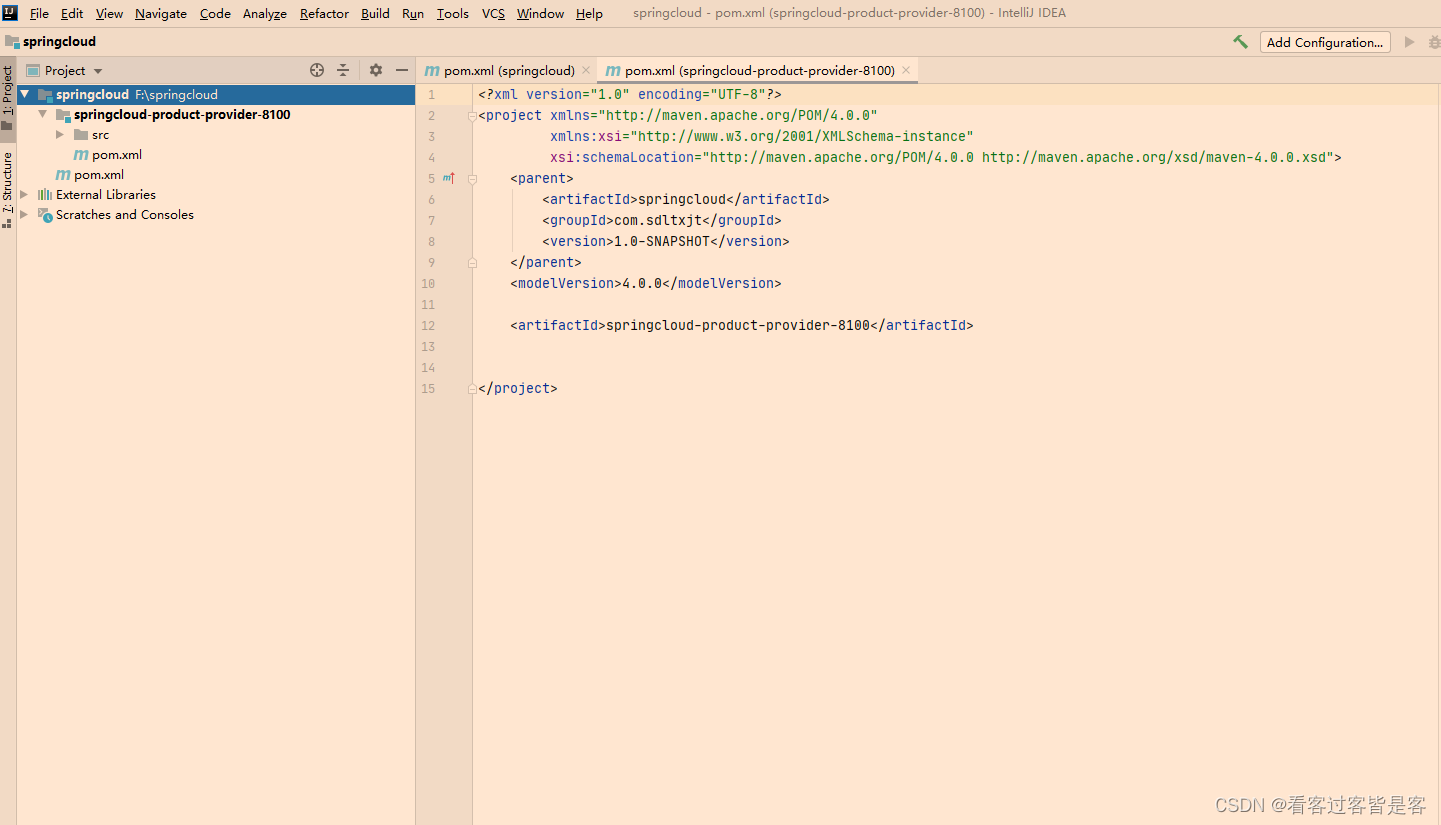1441x825 pixels.
Task: Open the Project view selector dropdown
Action: coord(98,71)
